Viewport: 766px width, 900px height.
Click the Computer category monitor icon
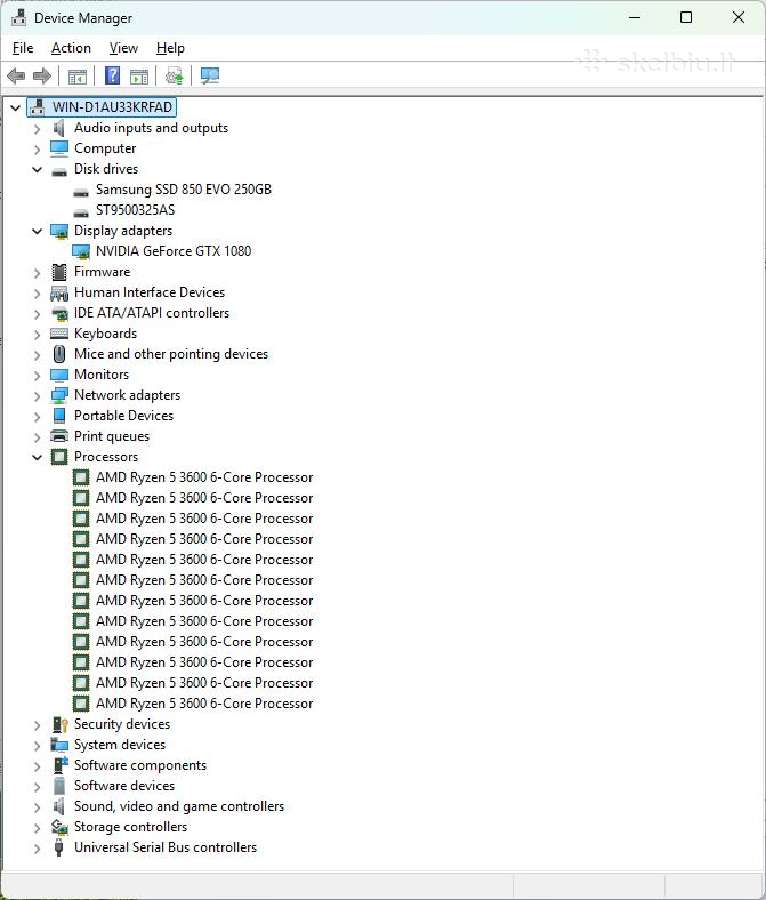59,149
